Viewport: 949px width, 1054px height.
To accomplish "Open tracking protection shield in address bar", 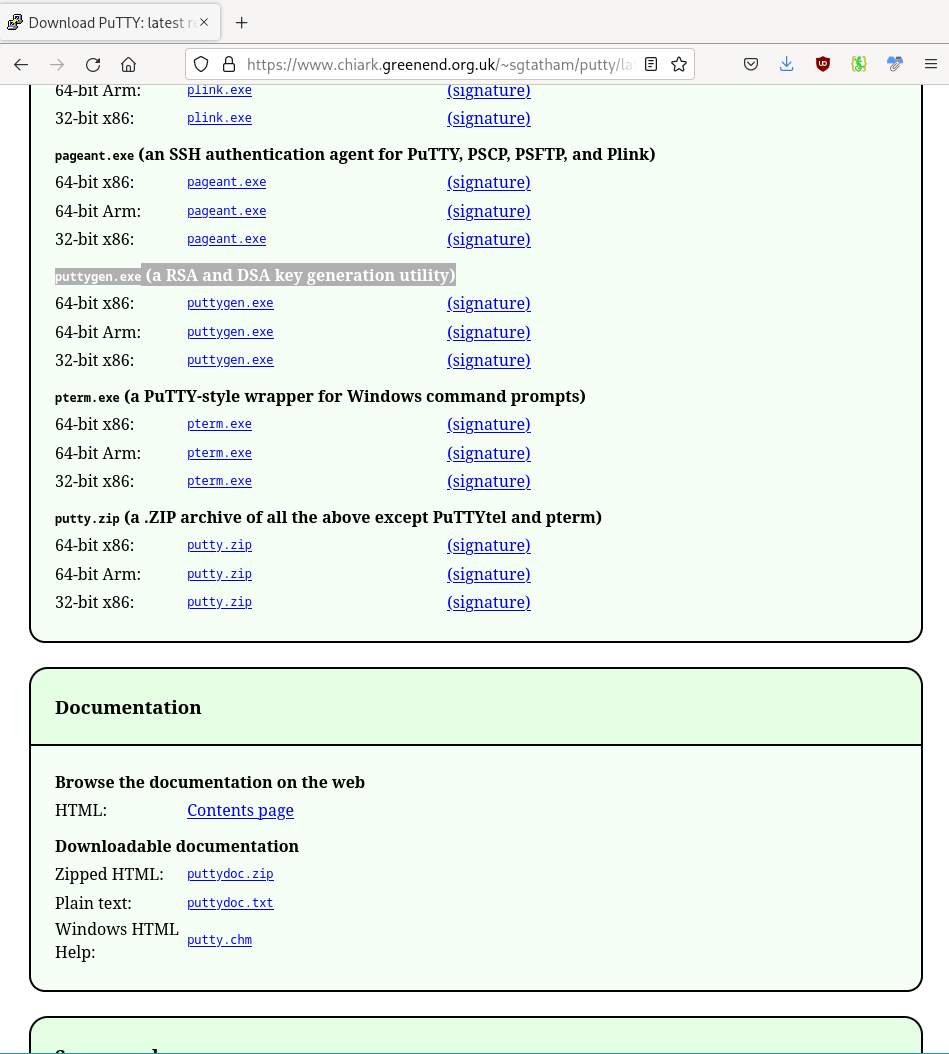I will [201, 65].
